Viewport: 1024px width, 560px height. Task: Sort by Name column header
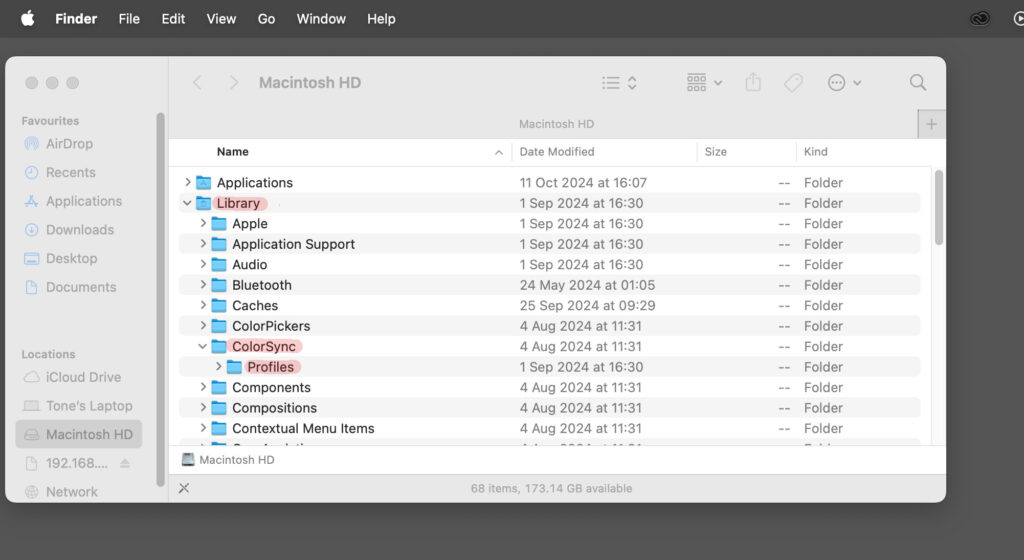coord(232,151)
